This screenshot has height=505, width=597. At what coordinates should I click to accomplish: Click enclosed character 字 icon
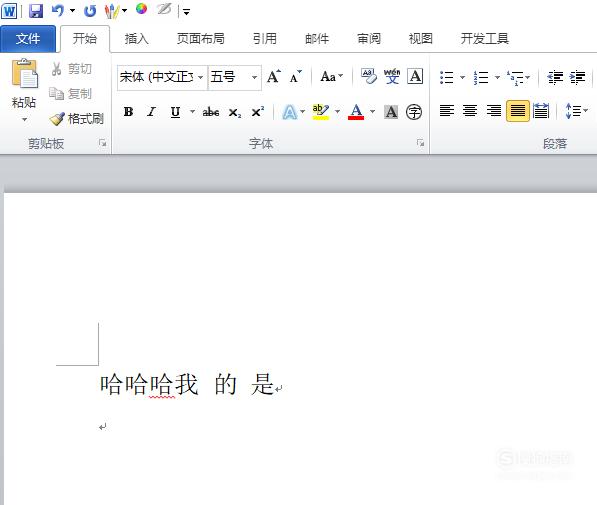(414, 112)
